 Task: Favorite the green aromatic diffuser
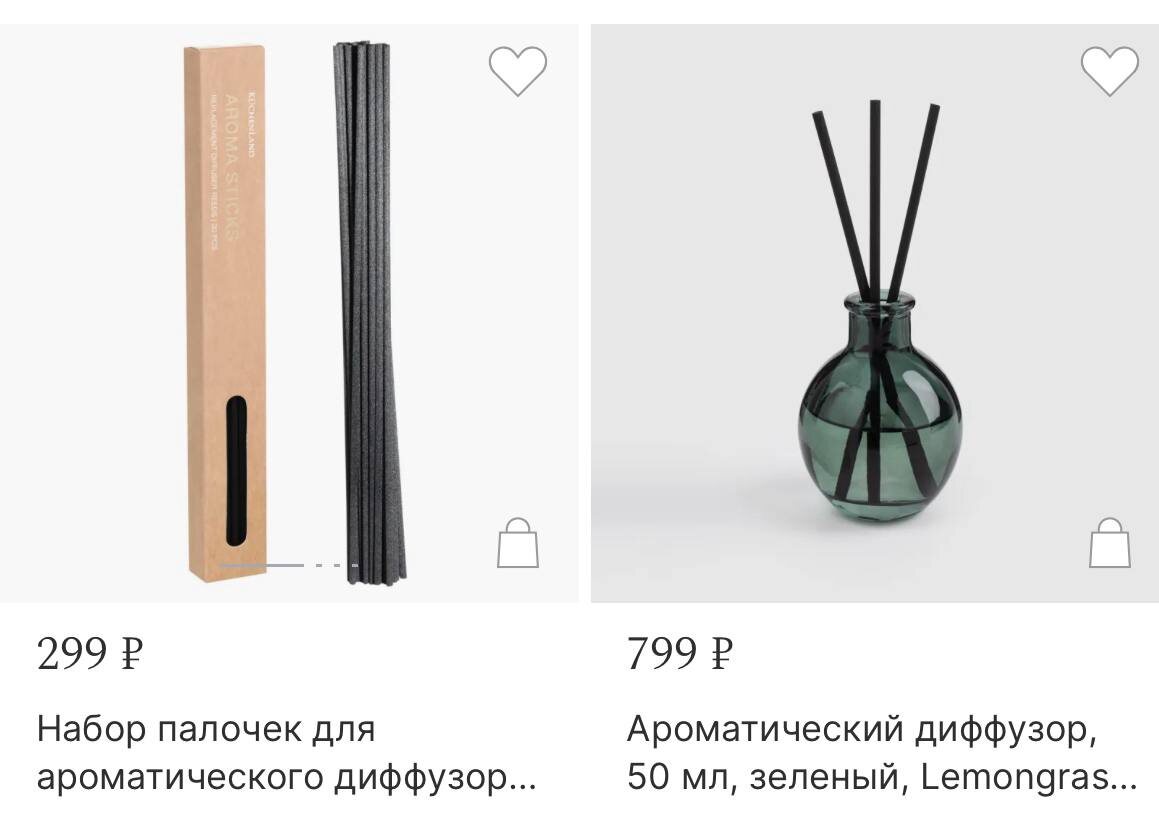pyautogui.click(x=1109, y=71)
